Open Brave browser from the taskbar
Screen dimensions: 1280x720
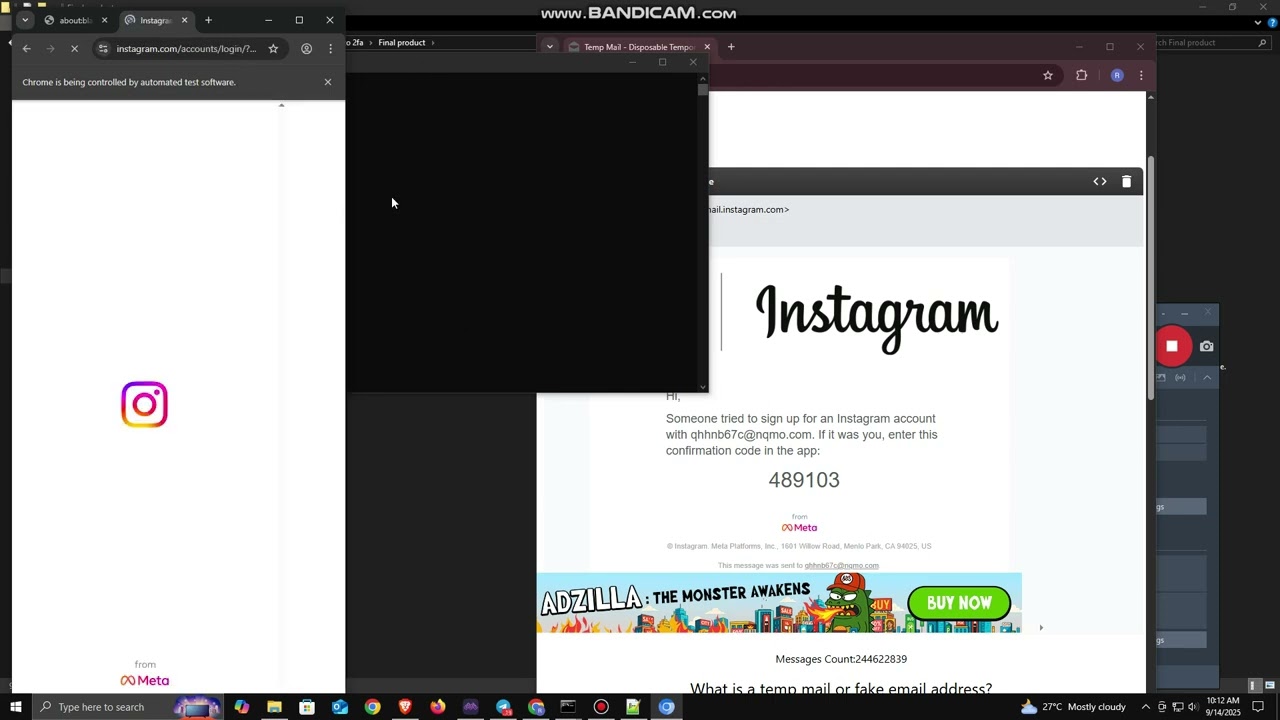pos(405,707)
